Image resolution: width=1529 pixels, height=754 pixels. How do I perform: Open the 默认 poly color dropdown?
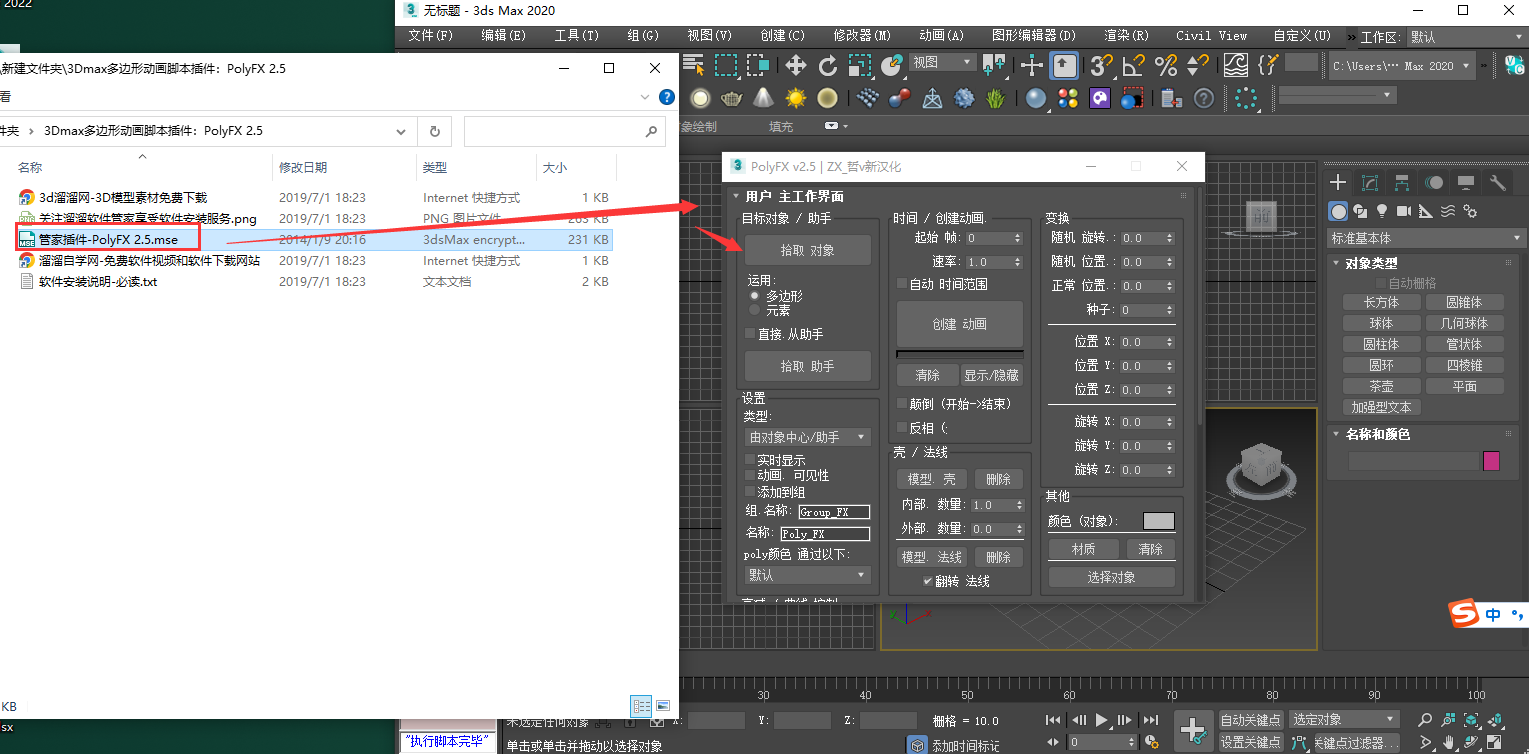tap(808, 575)
